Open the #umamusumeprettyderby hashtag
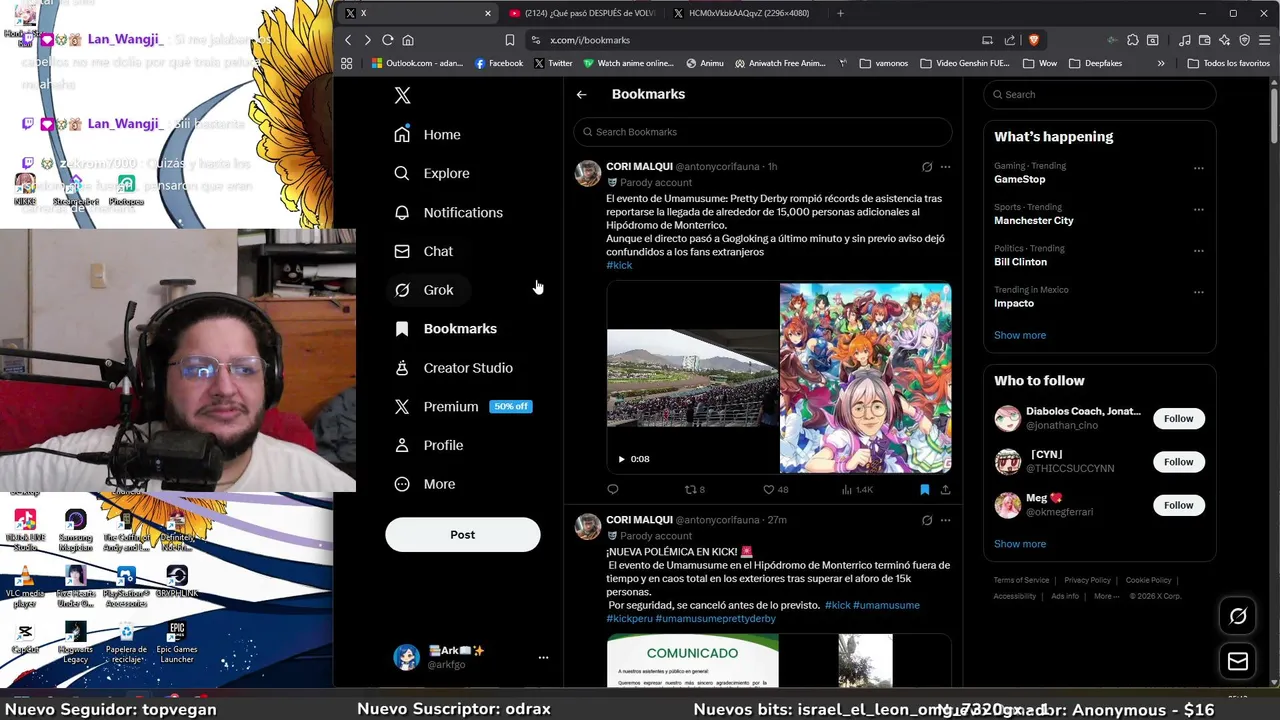The image size is (1280, 720). click(715, 618)
